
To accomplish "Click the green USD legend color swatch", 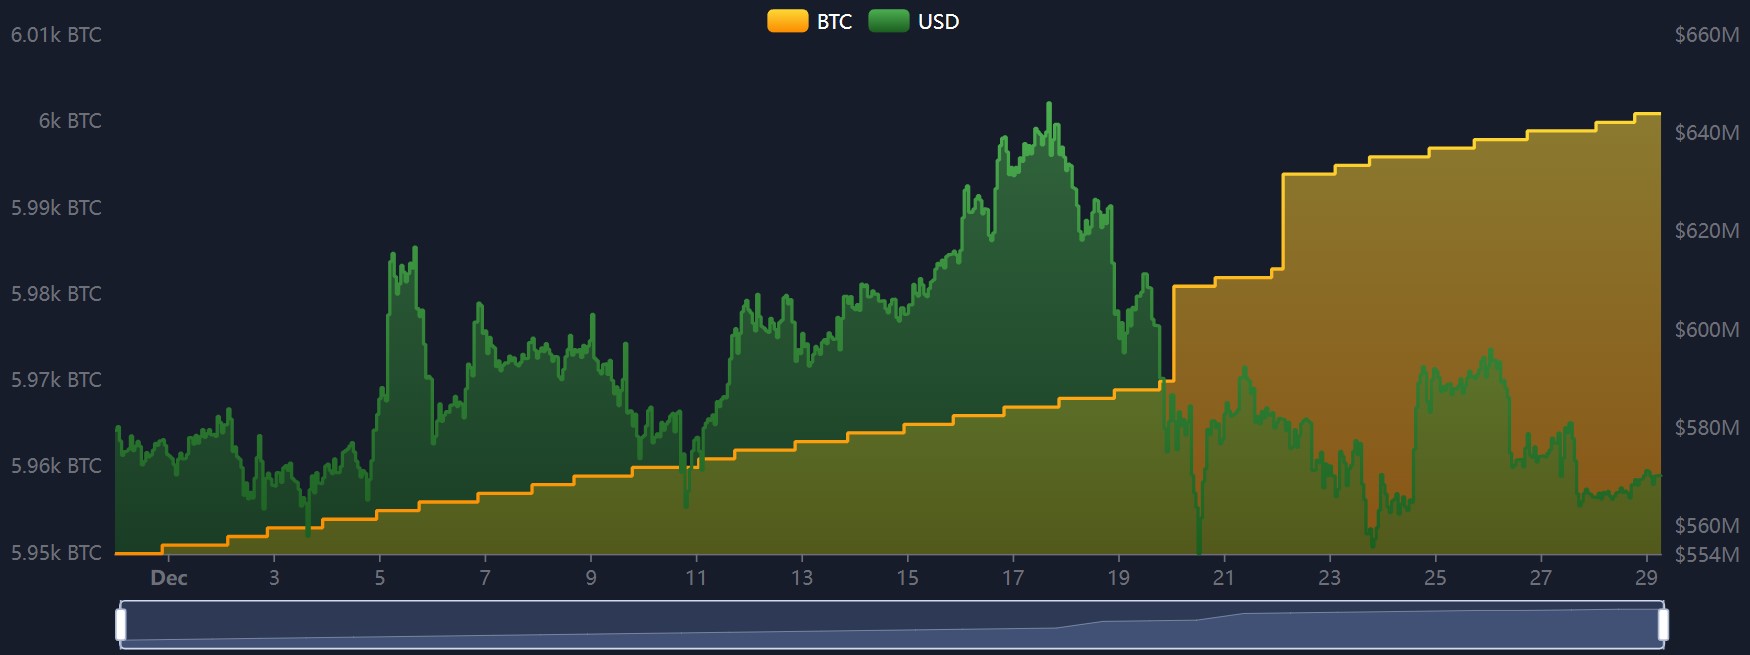I will [889, 21].
